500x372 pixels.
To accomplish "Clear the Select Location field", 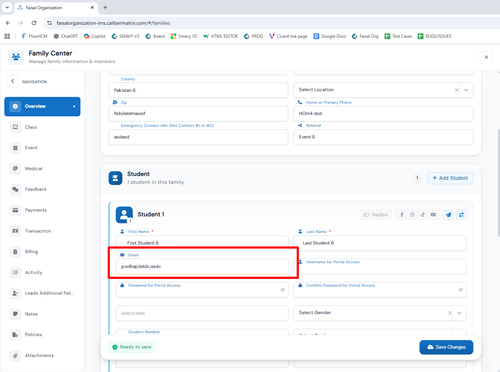I will pos(457,90).
